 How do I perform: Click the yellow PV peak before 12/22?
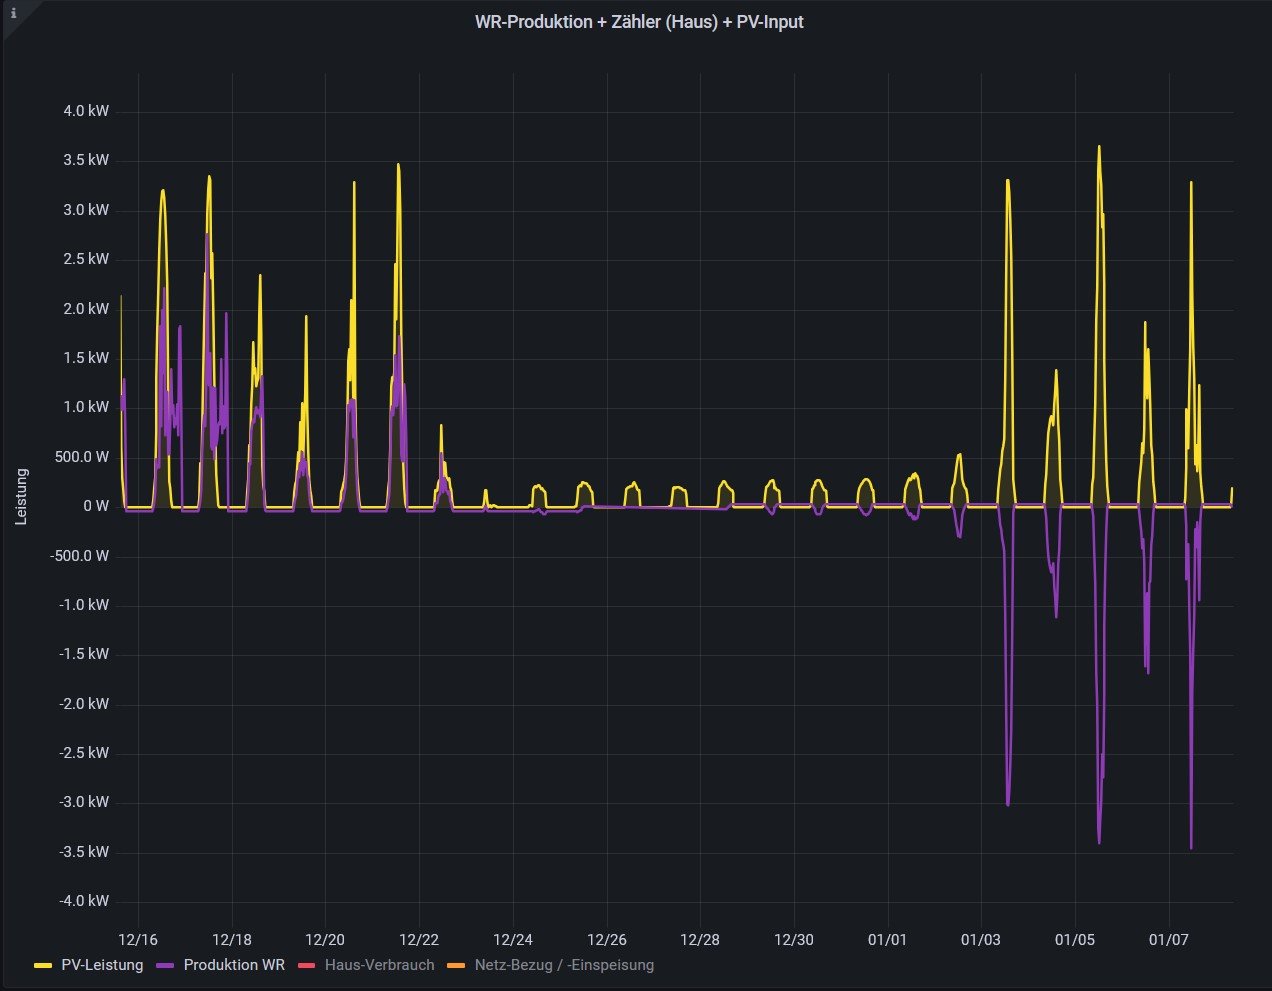coord(398,166)
